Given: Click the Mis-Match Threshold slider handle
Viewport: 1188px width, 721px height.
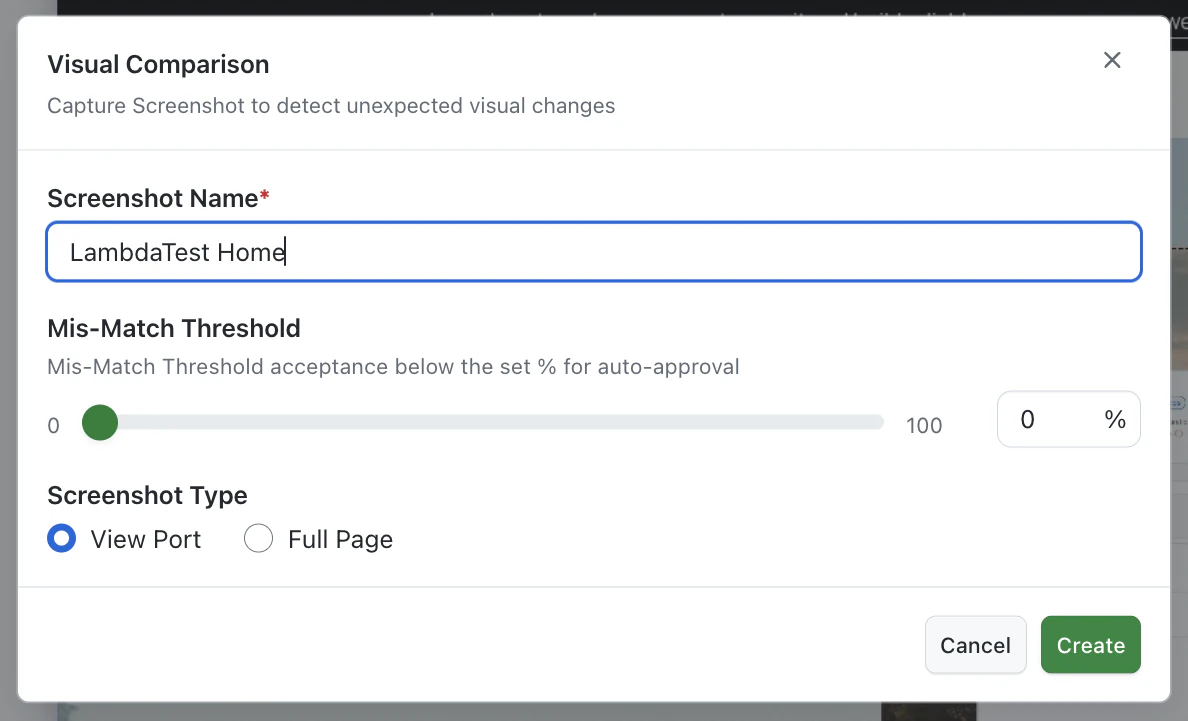Looking at the screenshot, I should coord(100,422).
